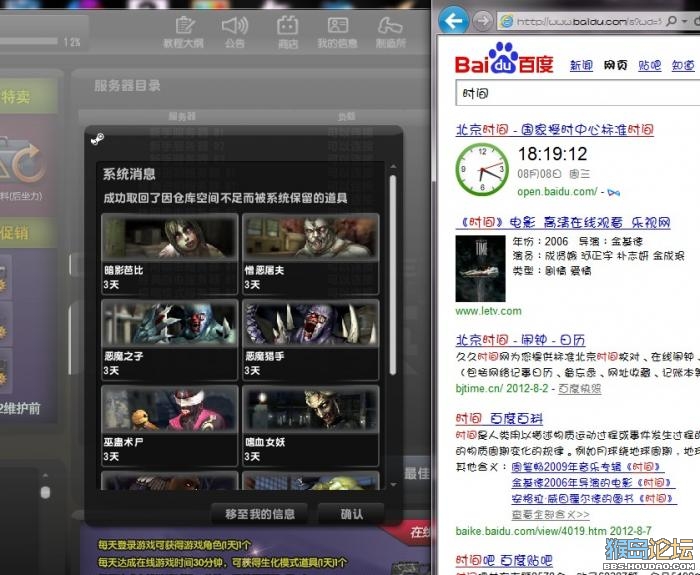The width and height of the screenshot is (700, 575).
Task: Open 安格拉·威因霍尔德的图书《时间》link
Action: point(594,498)
